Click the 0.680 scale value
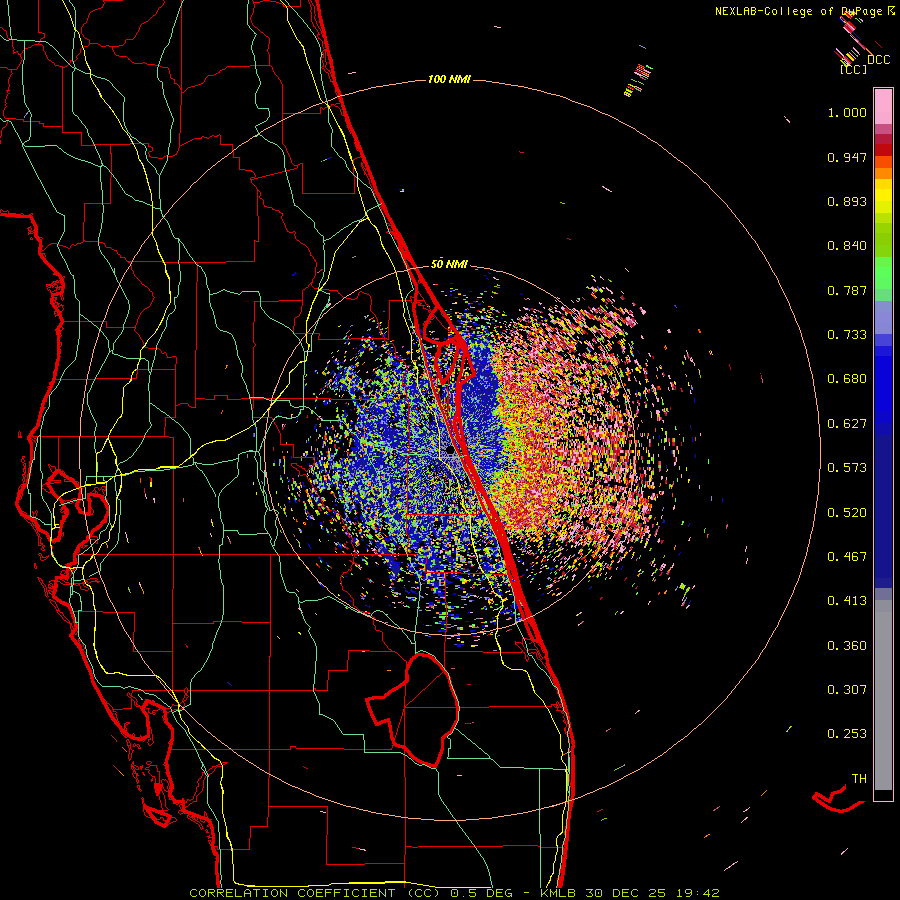This screenshot has width=900, height=900. [847, 379]
